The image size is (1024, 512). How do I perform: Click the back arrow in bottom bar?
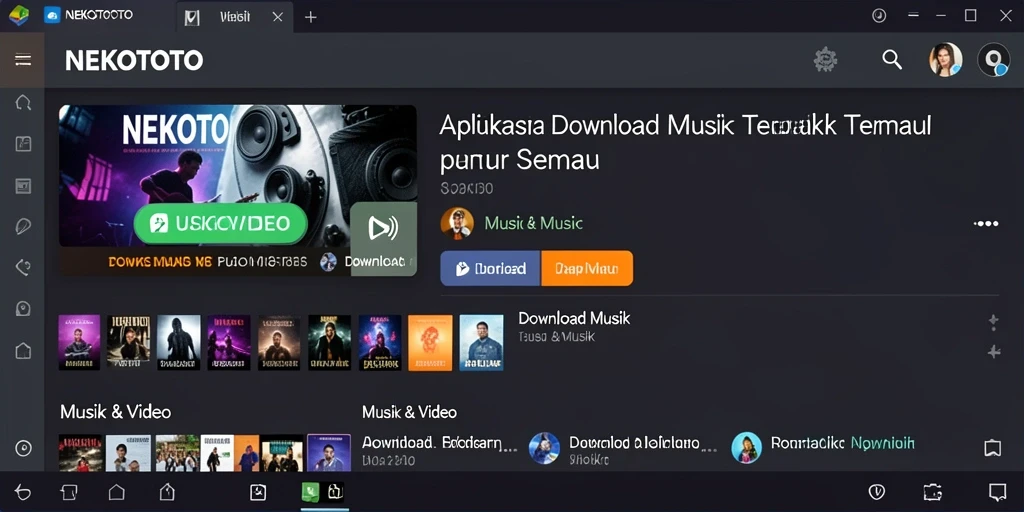[23, 492]
